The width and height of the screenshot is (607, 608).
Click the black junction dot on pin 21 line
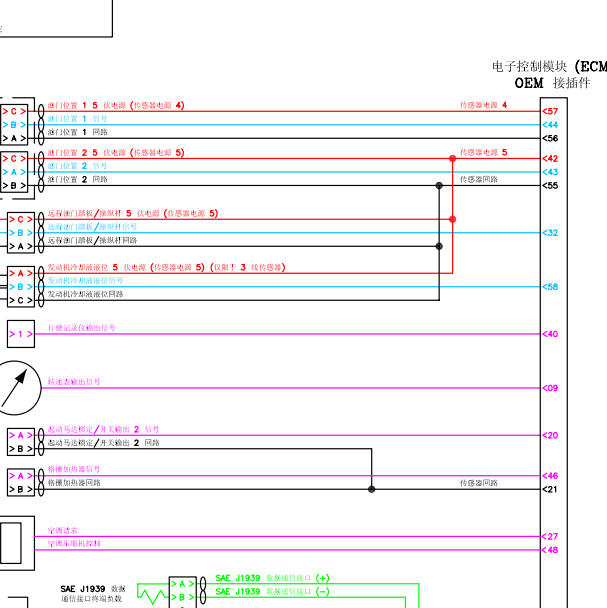pyautogui.click(x=372, y=489)
